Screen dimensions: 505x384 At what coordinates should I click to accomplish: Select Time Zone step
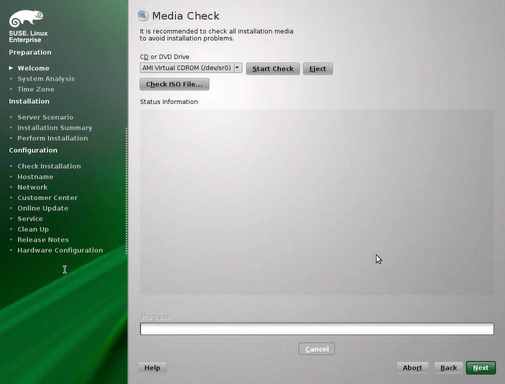(x=36, y=89)
